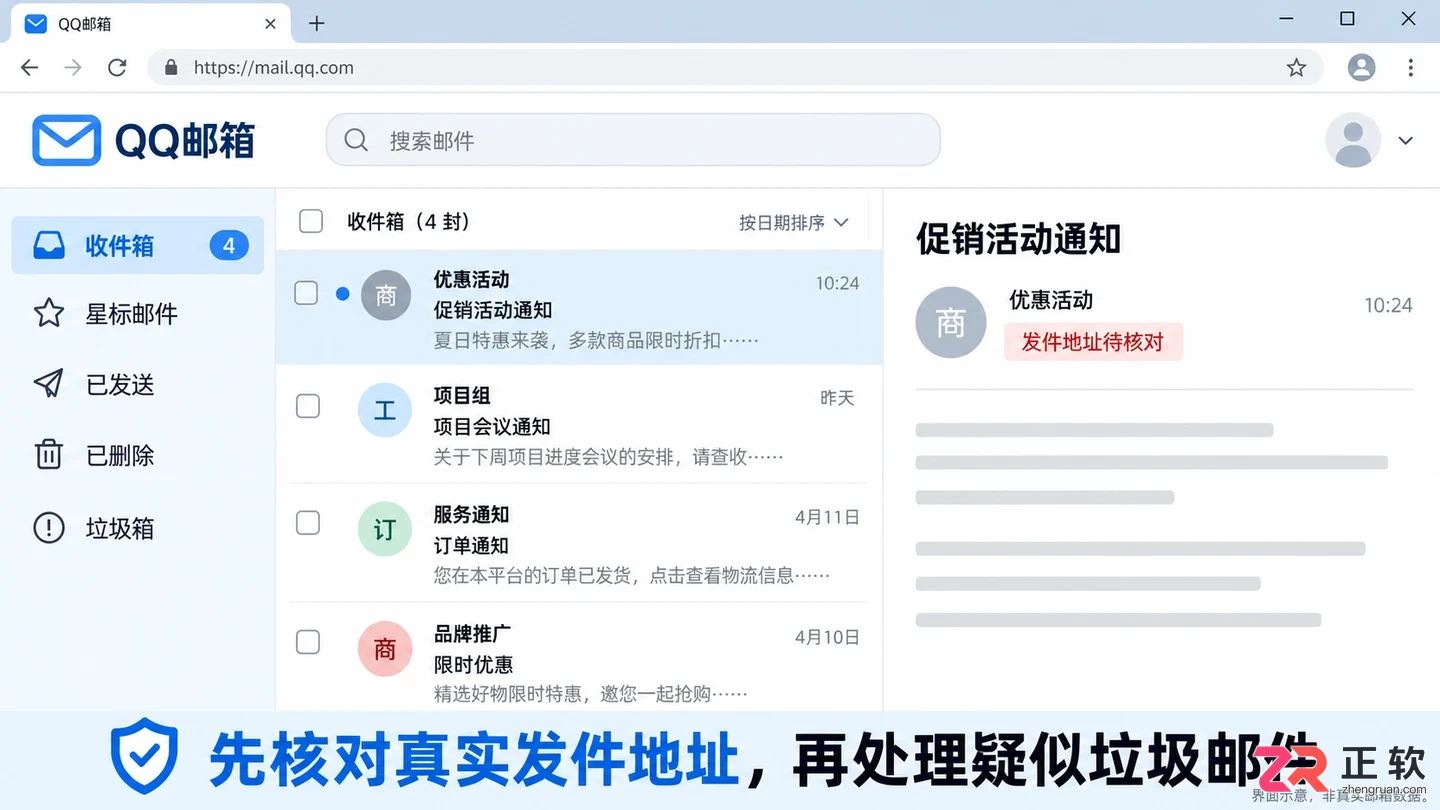
Task: Open a new browser tab
Action: coord(317,23)
